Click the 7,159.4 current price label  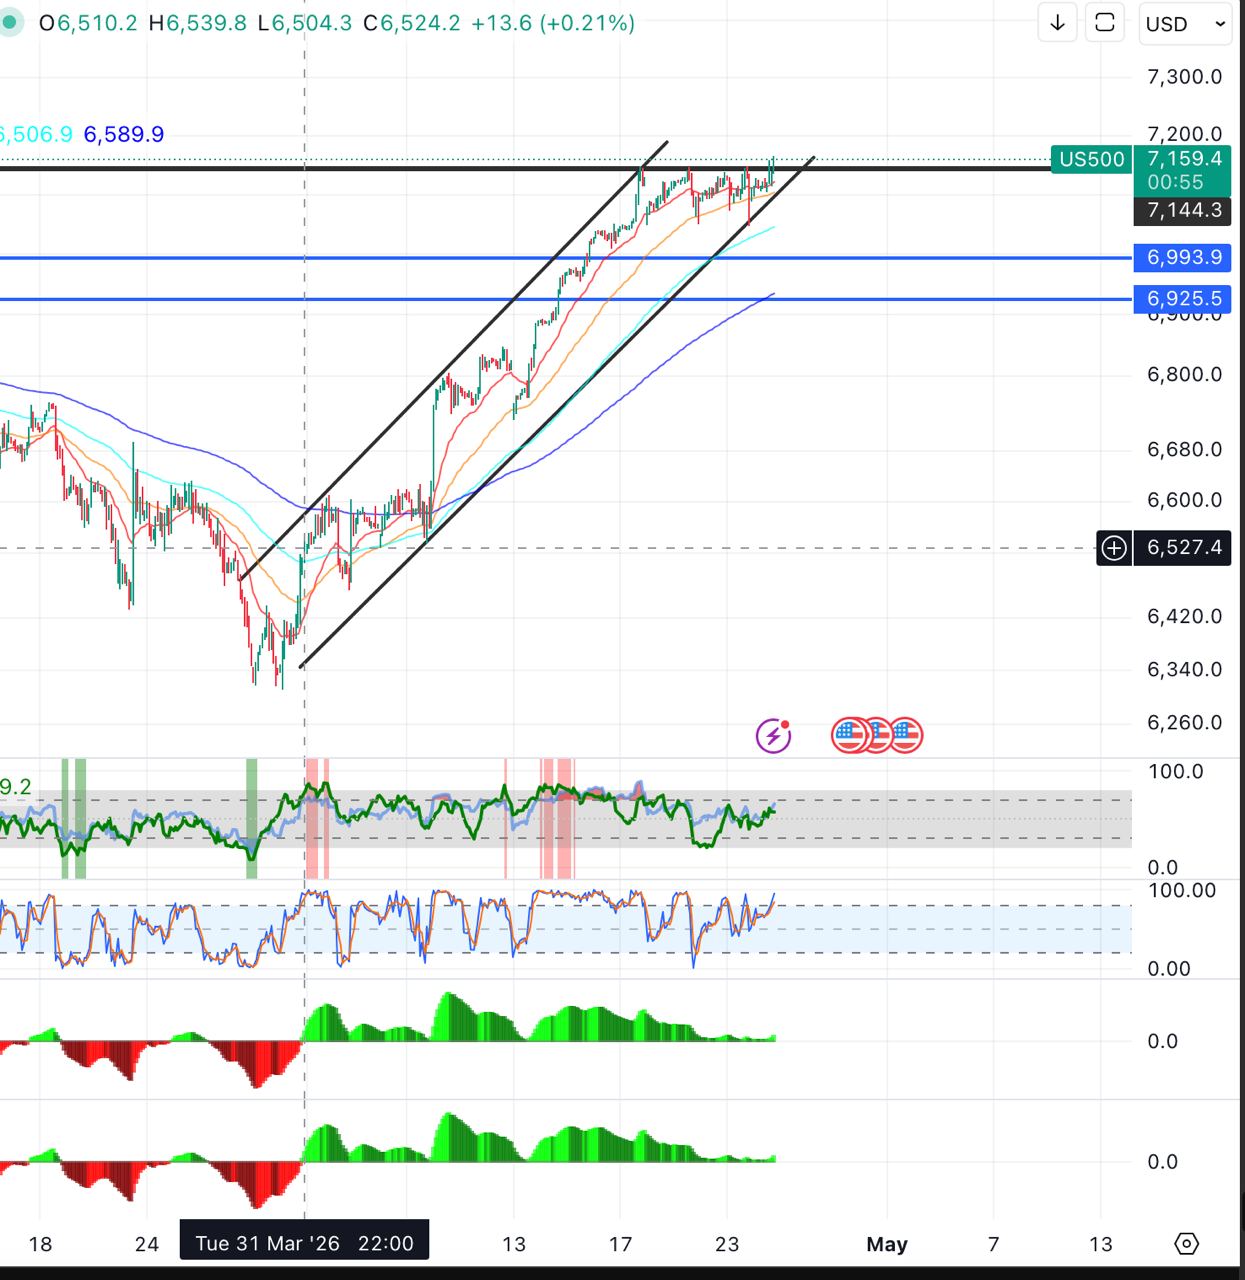(x=1184, y=159)
